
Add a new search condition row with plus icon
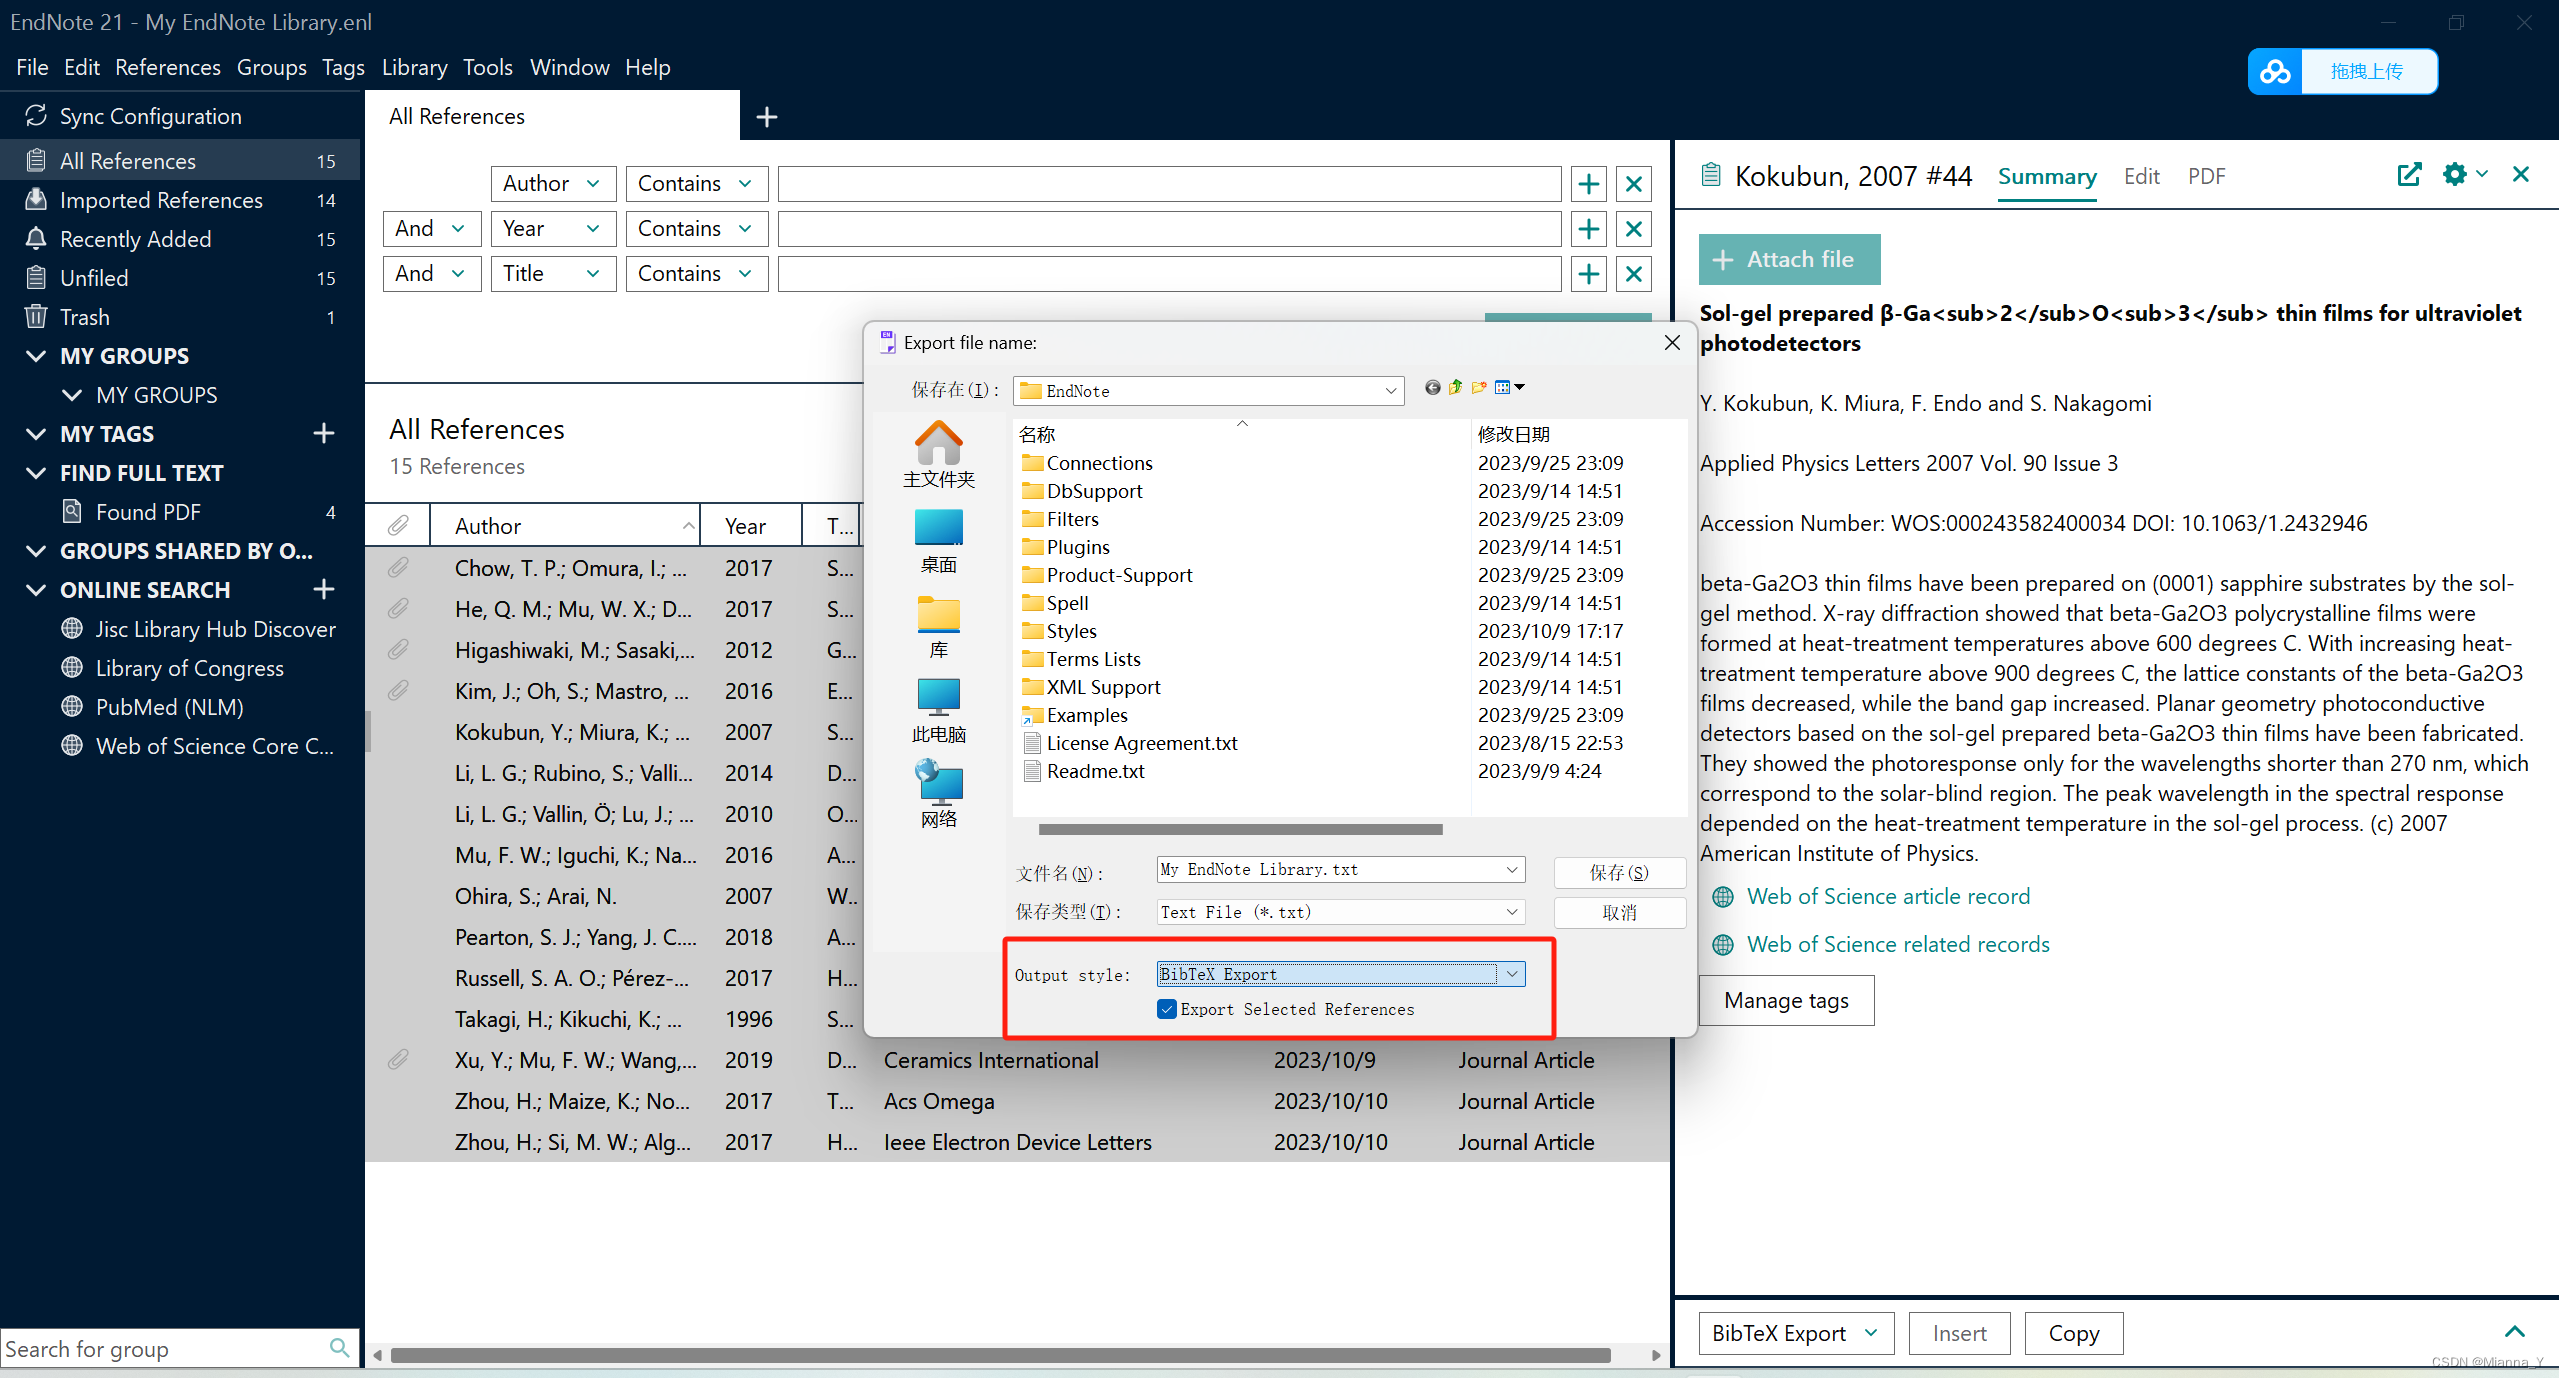click(x=1587, y=183)
